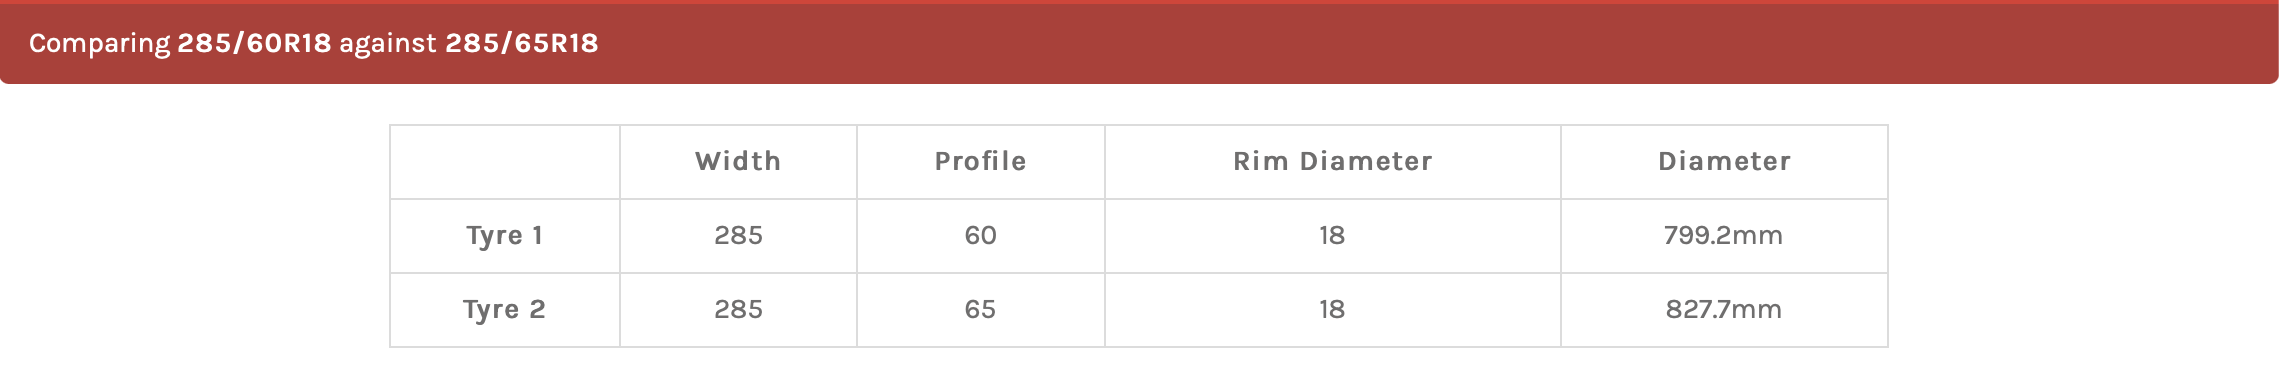Click the red comparison header banner
This screenshot has width=2284, height=382.
pyautogui.click(x=1139, y=42)
